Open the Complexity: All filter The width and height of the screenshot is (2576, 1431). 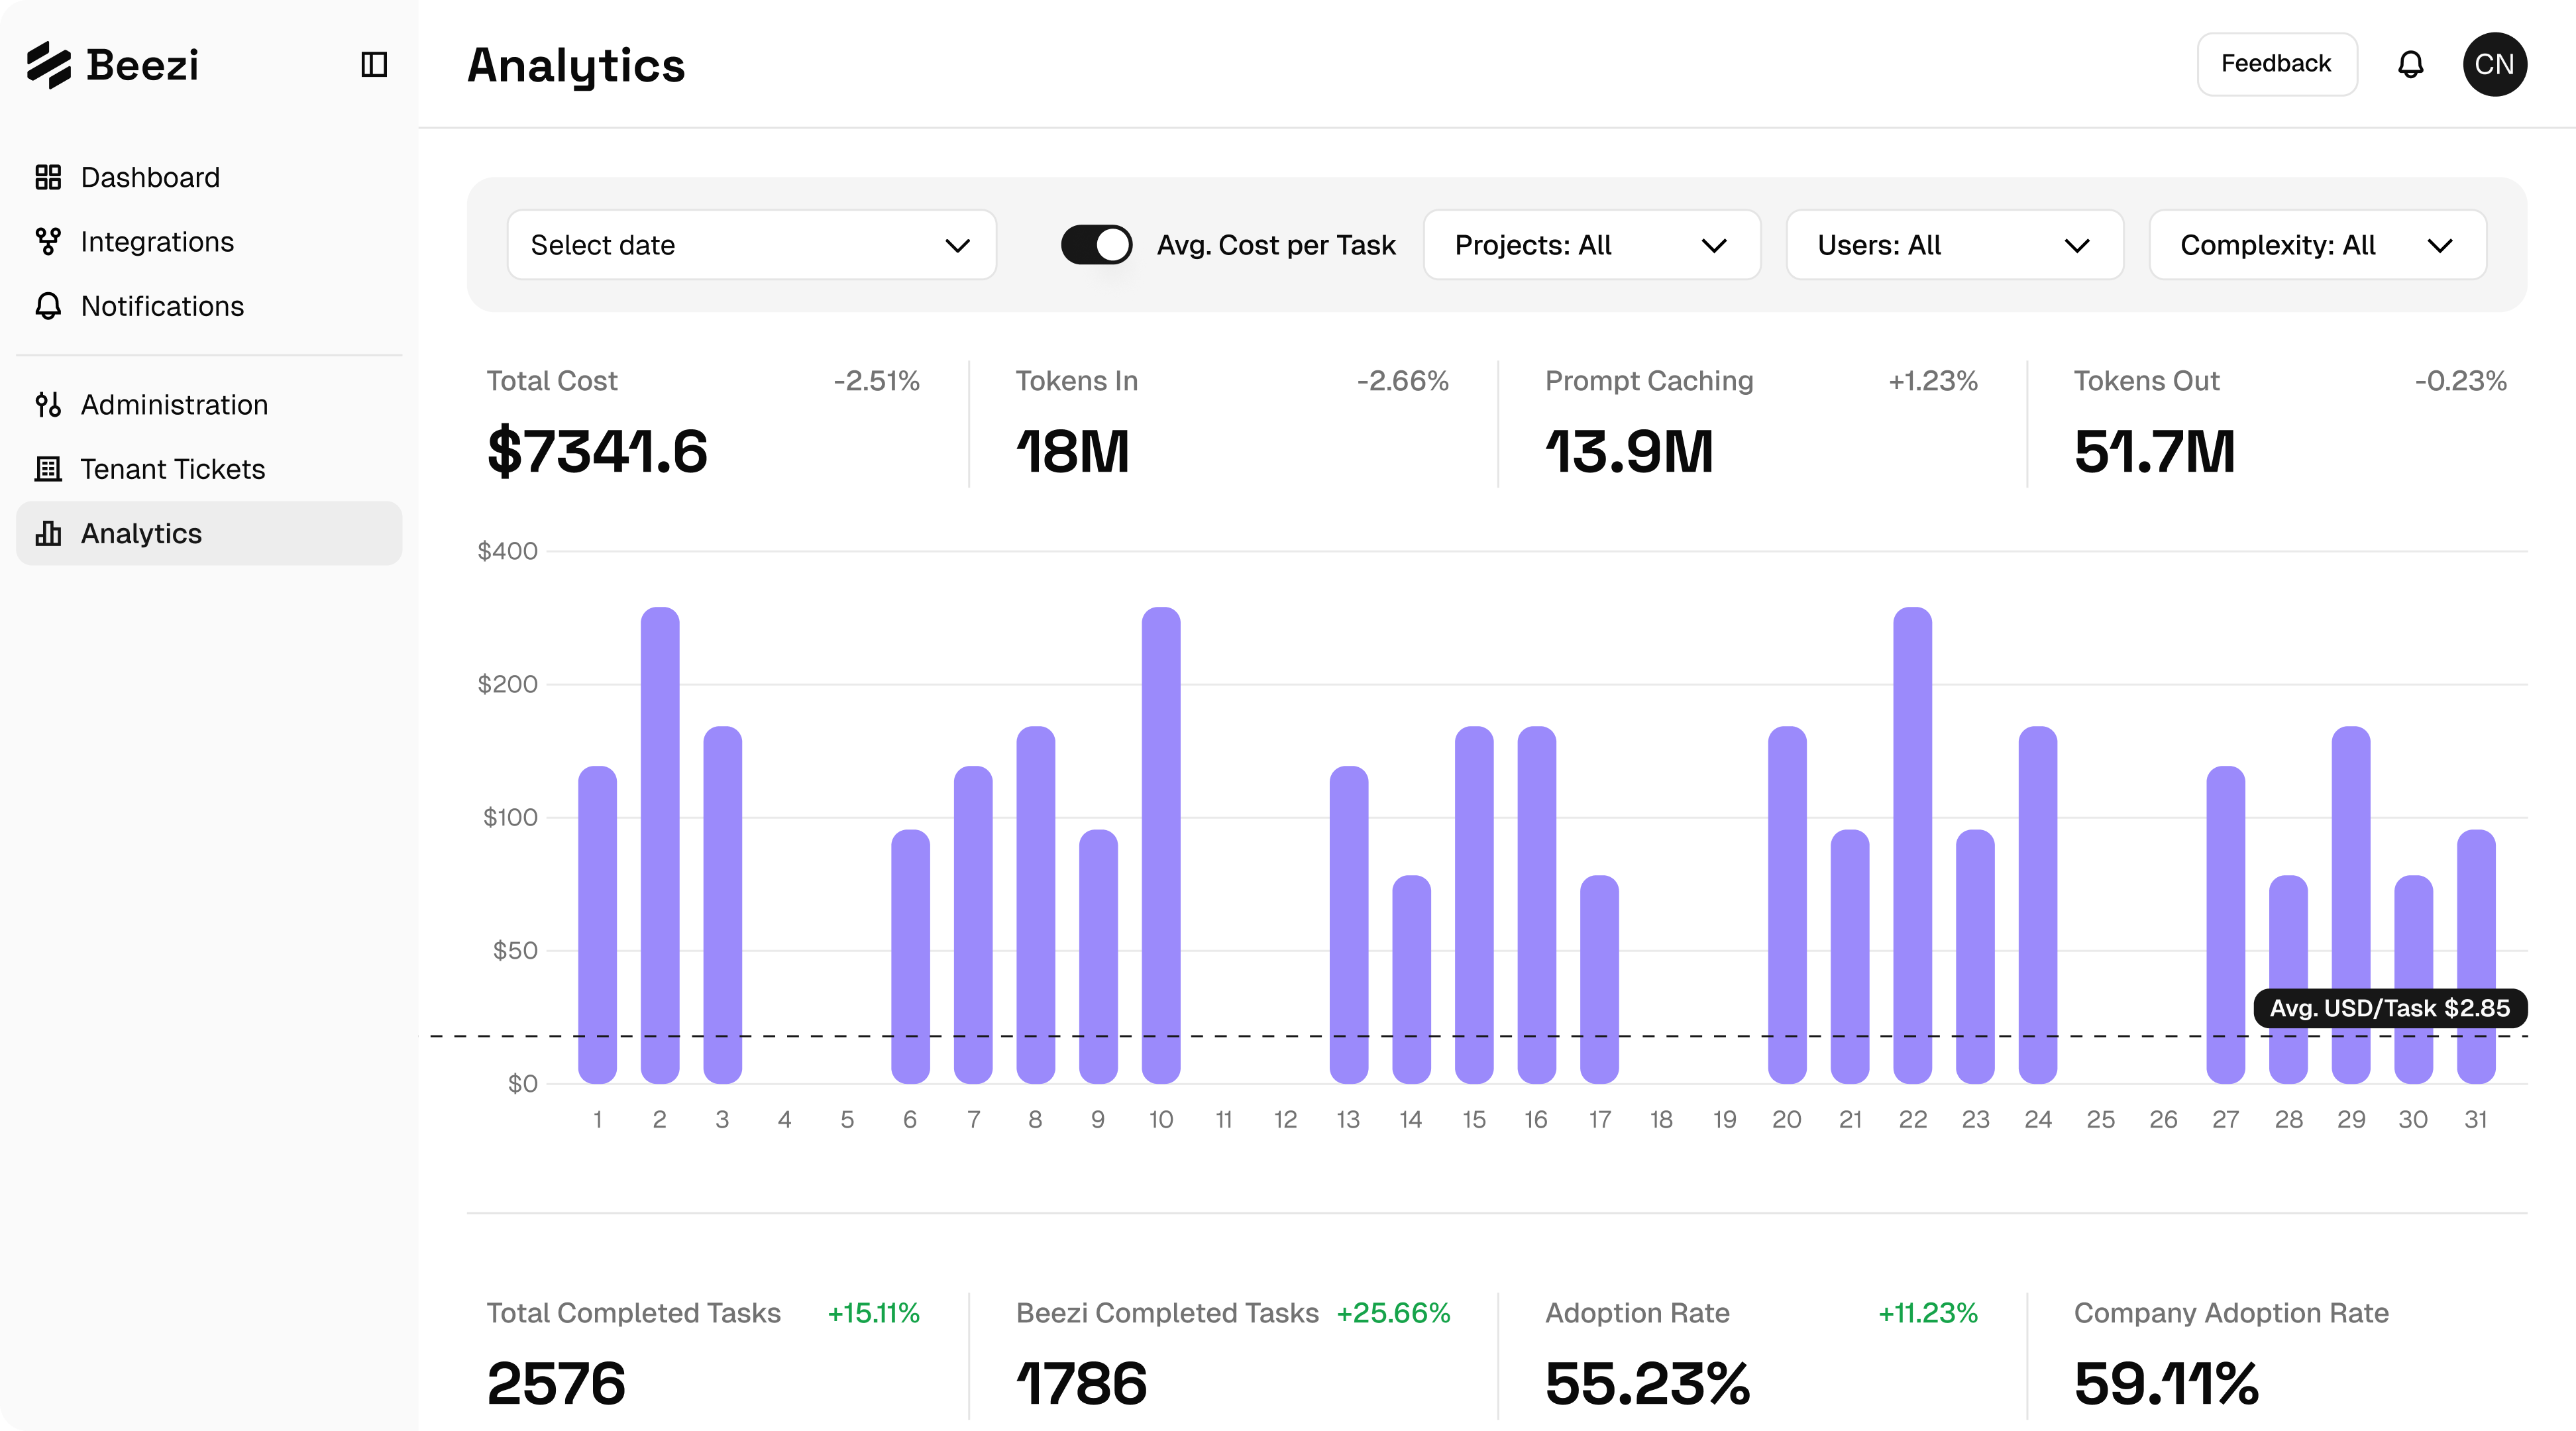coord(2318,245)
